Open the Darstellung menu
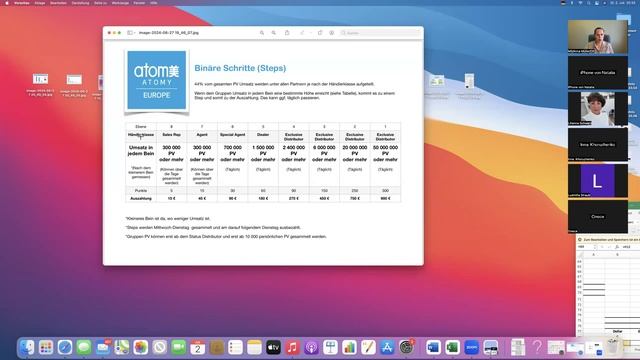640x360 pixels. (80, 3)
